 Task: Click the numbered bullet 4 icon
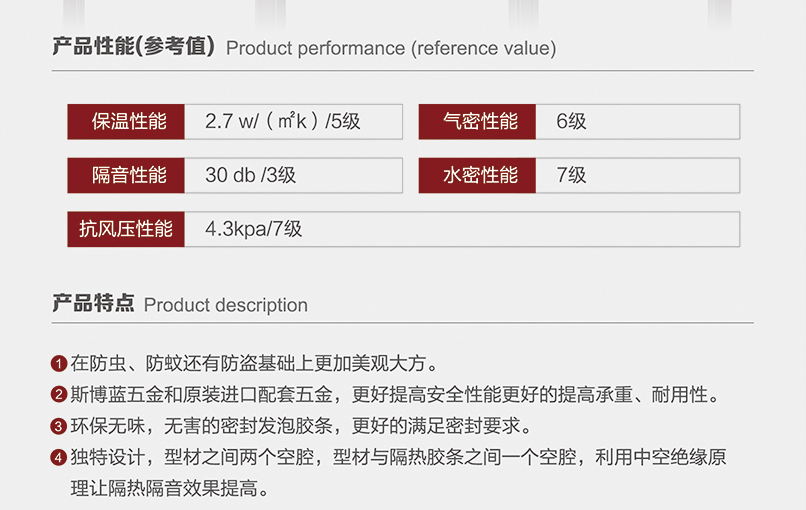[59, 457]
